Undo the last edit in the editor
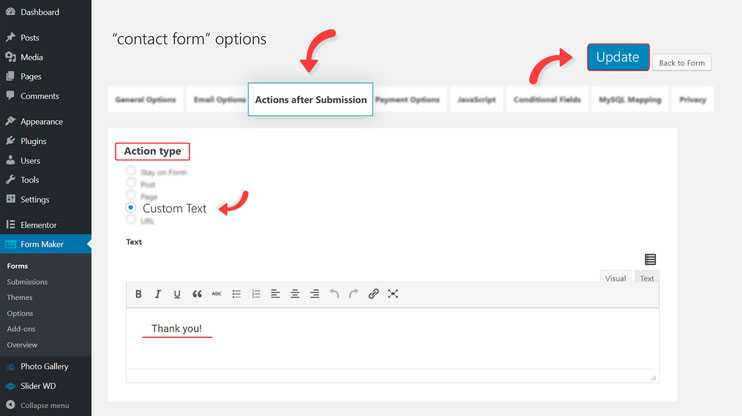 (334, 294)
